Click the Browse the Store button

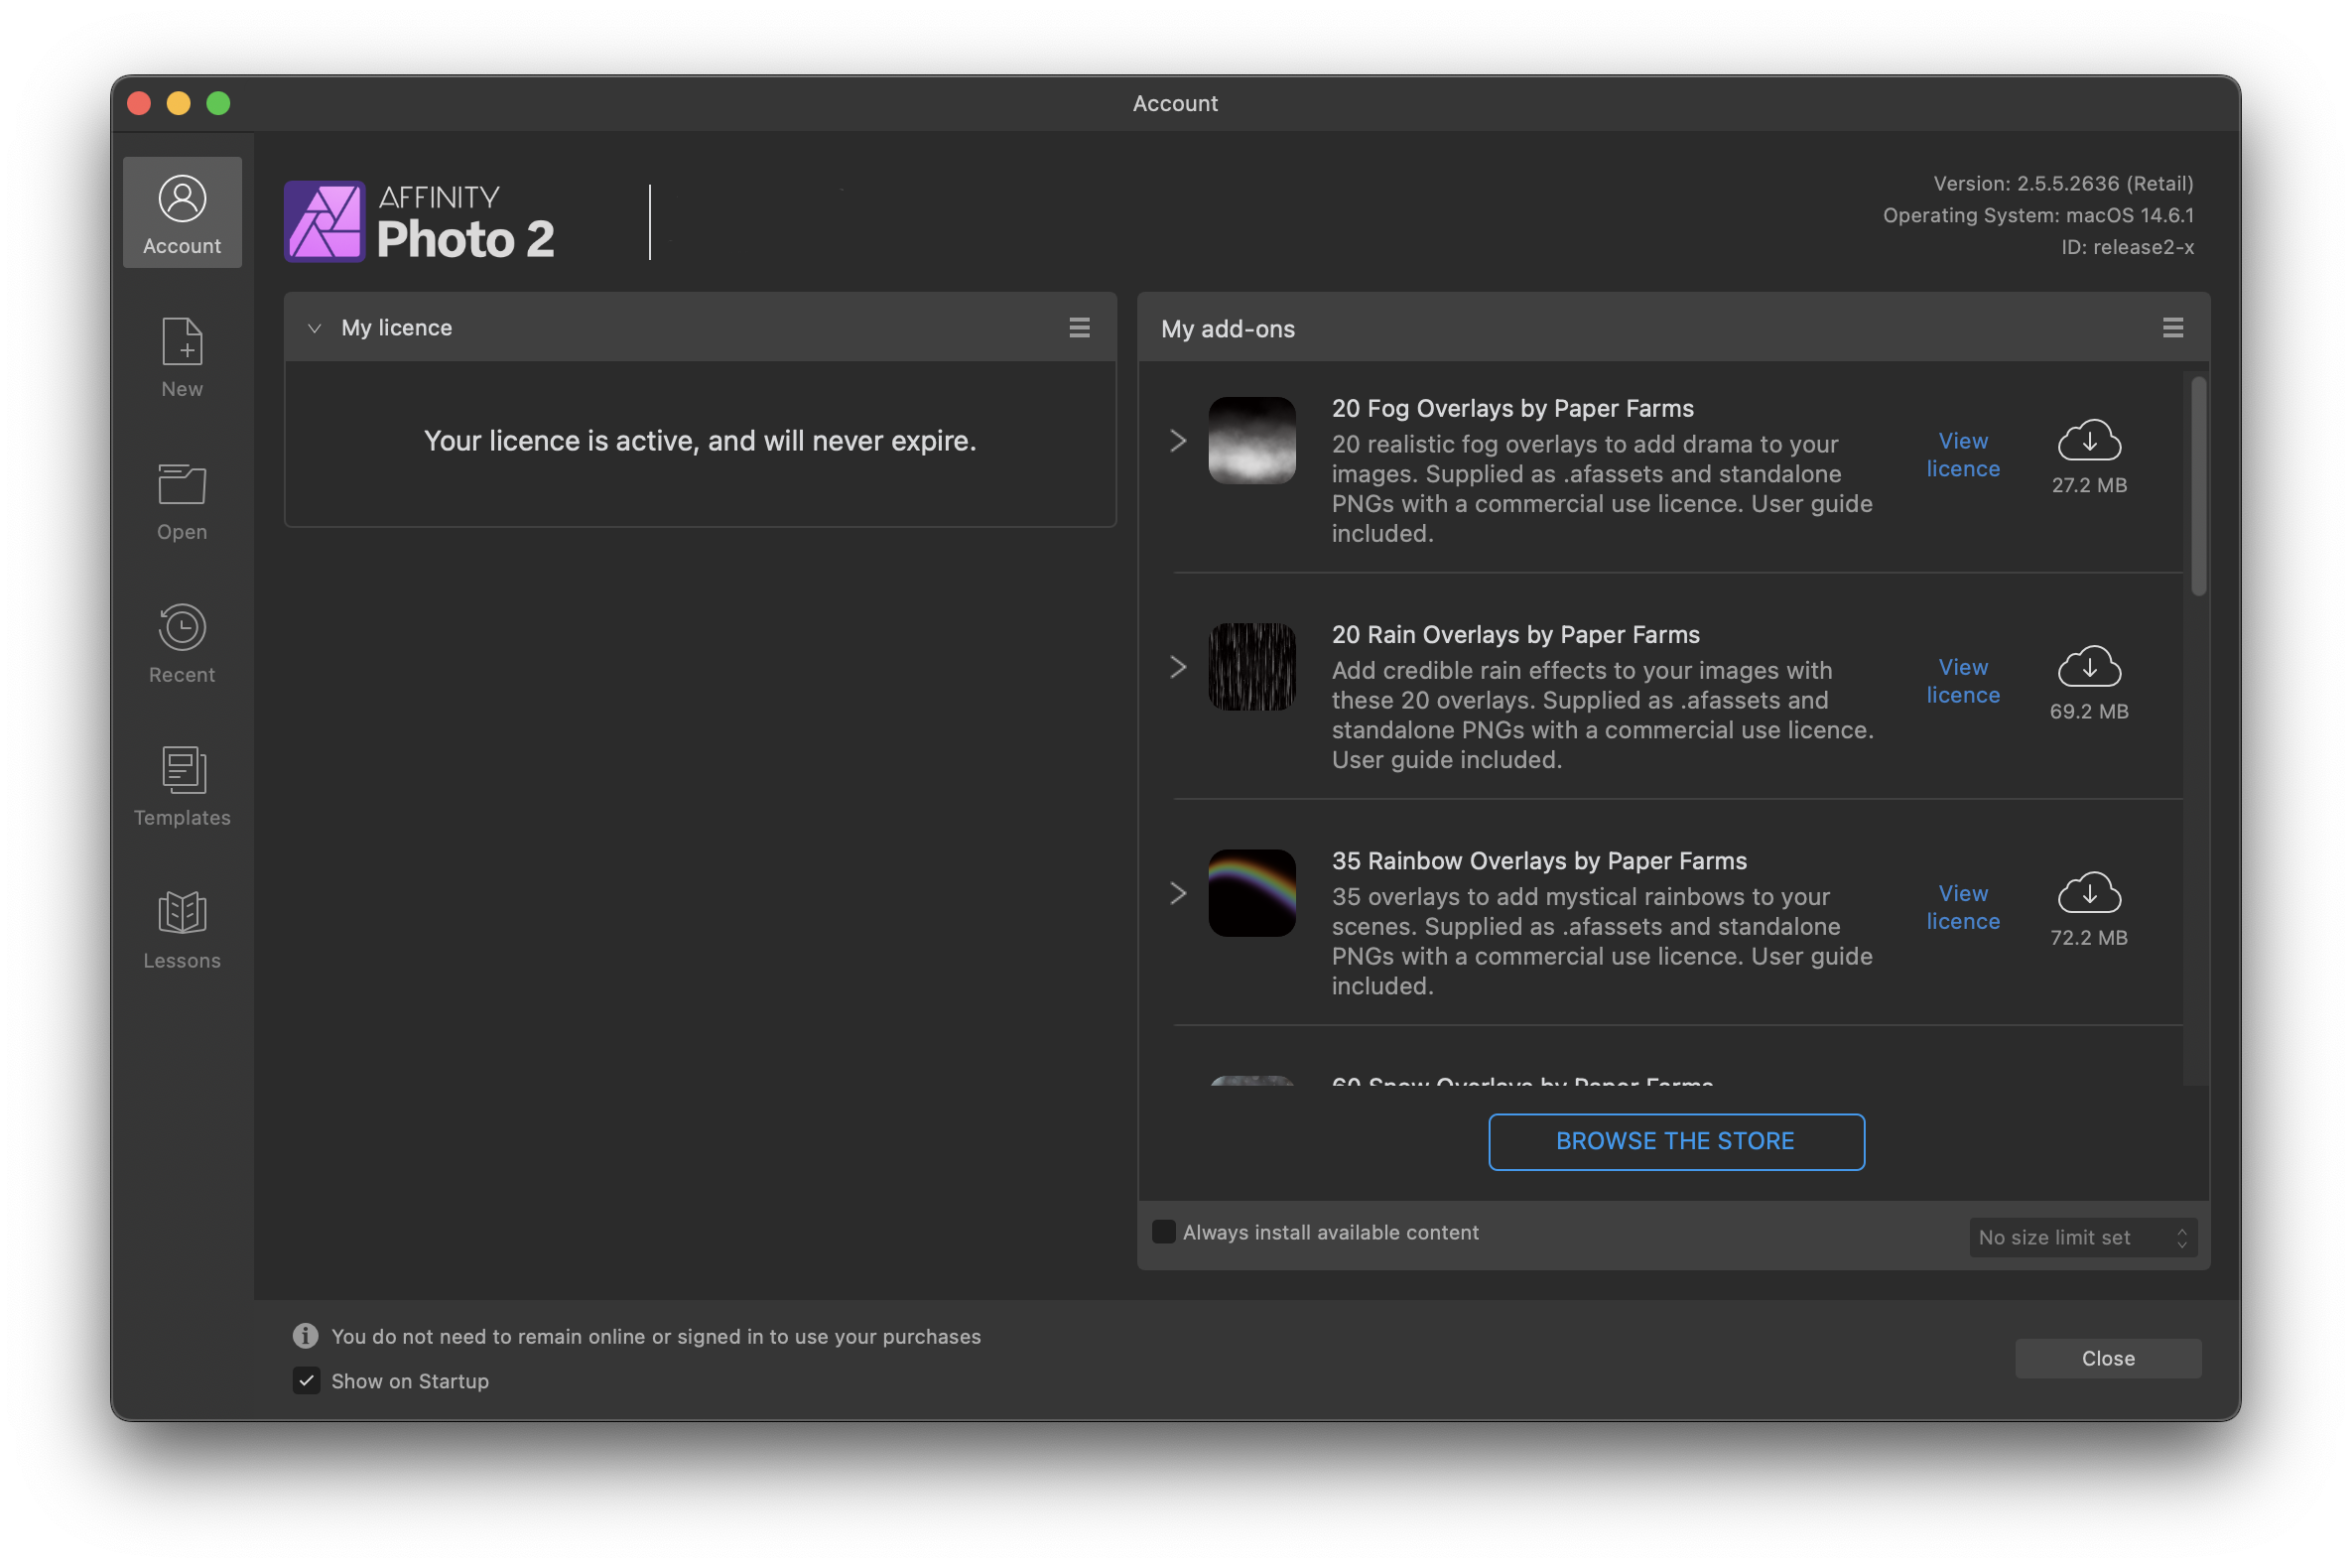pos(1676,1141)
